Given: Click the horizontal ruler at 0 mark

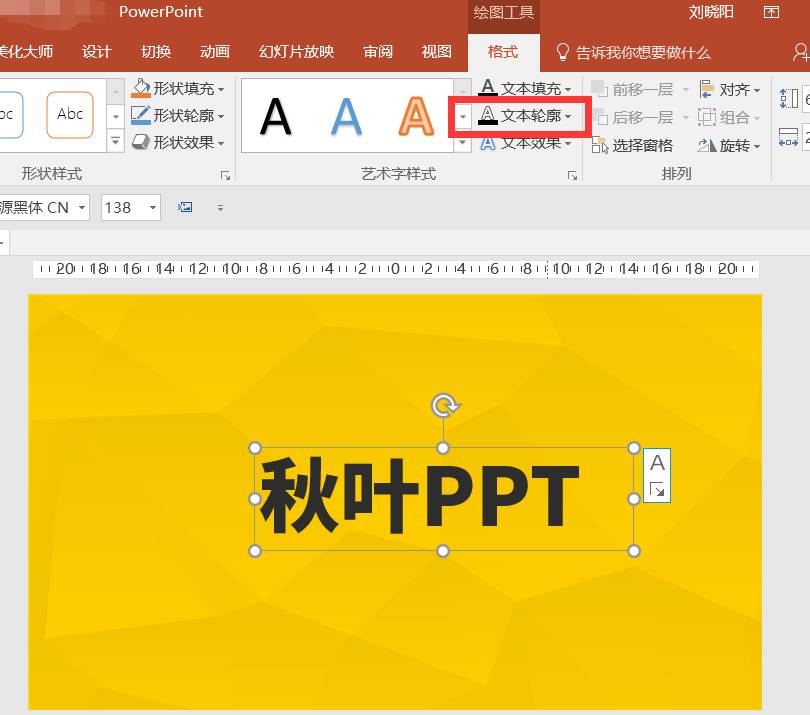Looking at the screenshot, I should [395, 269].
